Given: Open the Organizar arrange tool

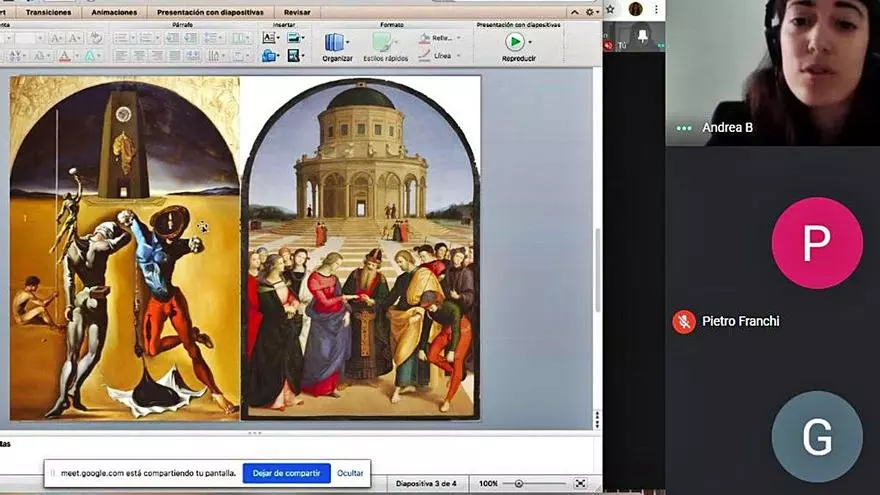Looking at the screenshot, I should click(x=336, y=43).
